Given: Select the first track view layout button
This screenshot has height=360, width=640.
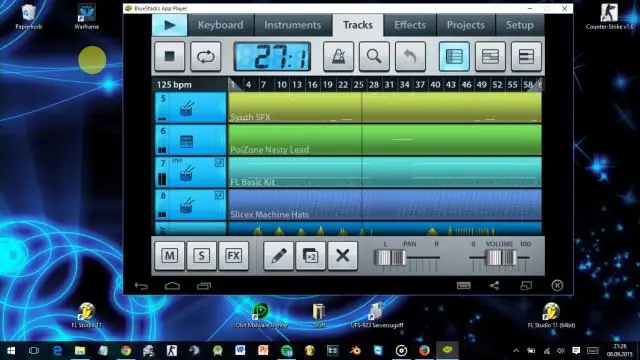Looking at the screenshot, I should (454, 56).
